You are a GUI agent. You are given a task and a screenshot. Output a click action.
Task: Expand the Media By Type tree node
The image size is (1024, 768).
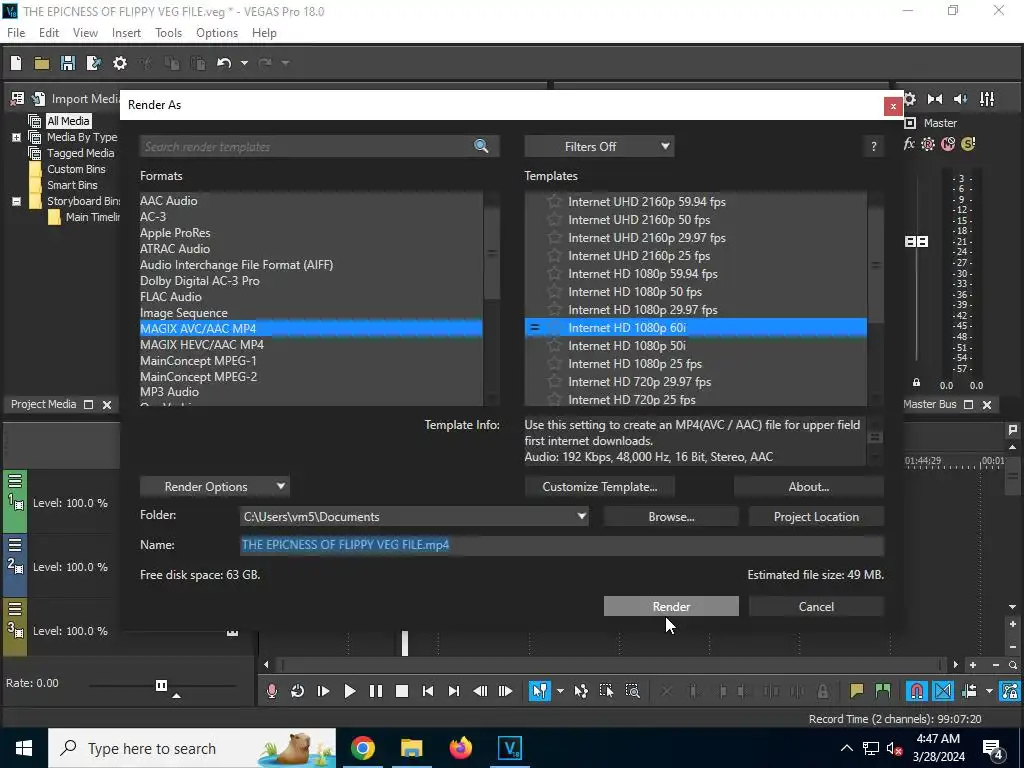(x=16, y=137)
